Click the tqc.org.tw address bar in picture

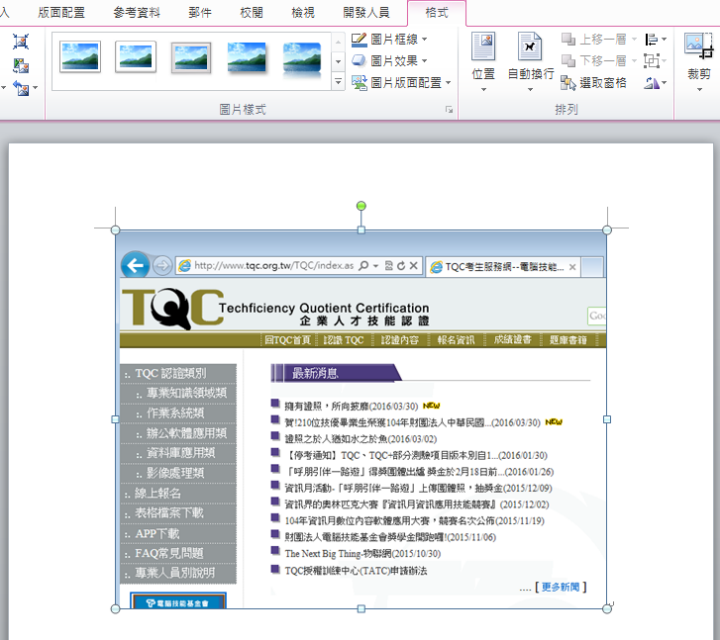(298, 265)
